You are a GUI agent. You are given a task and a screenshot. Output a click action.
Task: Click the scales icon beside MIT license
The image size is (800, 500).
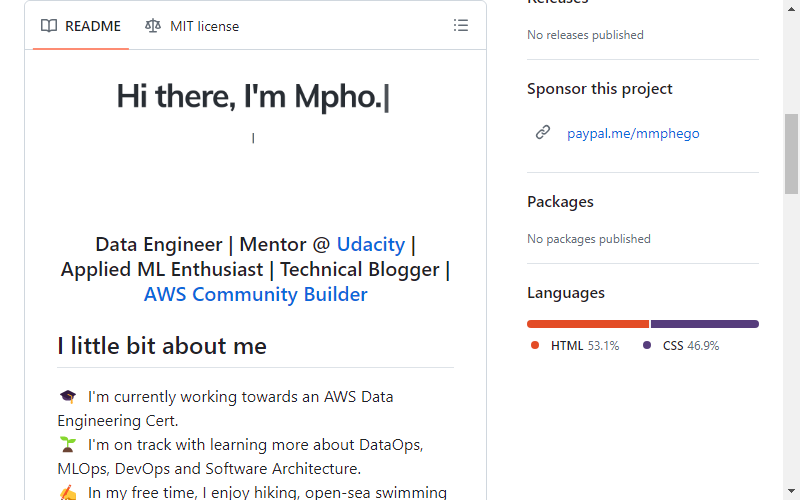[153, 26]
